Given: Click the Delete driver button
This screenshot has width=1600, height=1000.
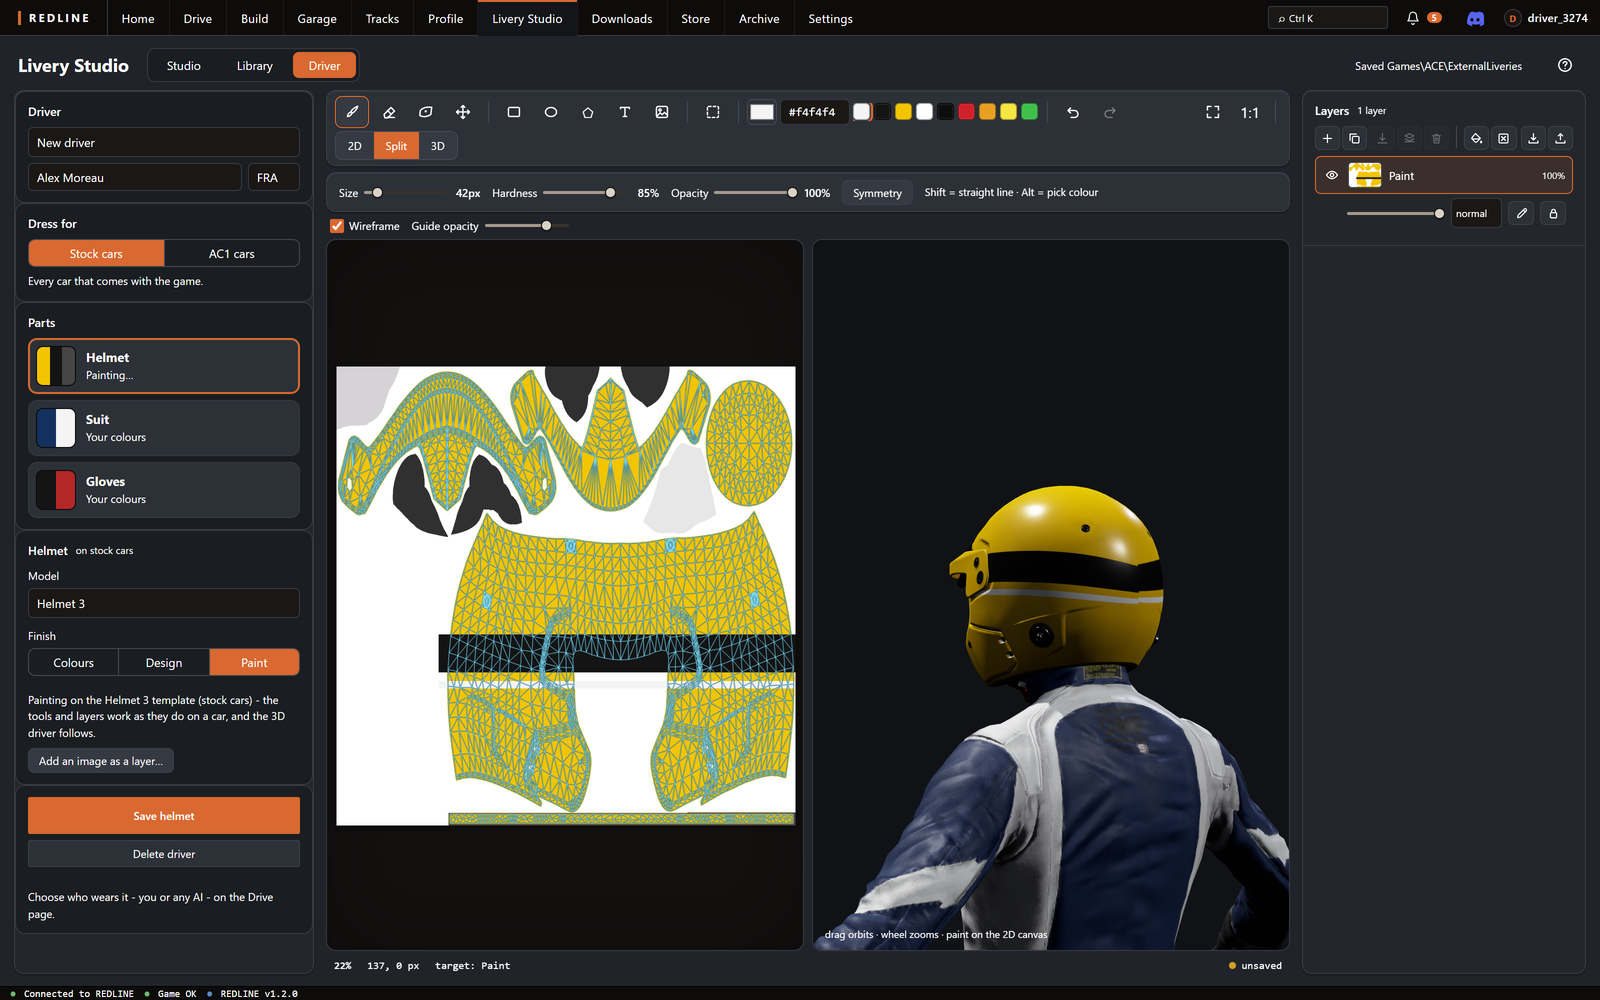Looking at the screenshot, I should point(164,854).
